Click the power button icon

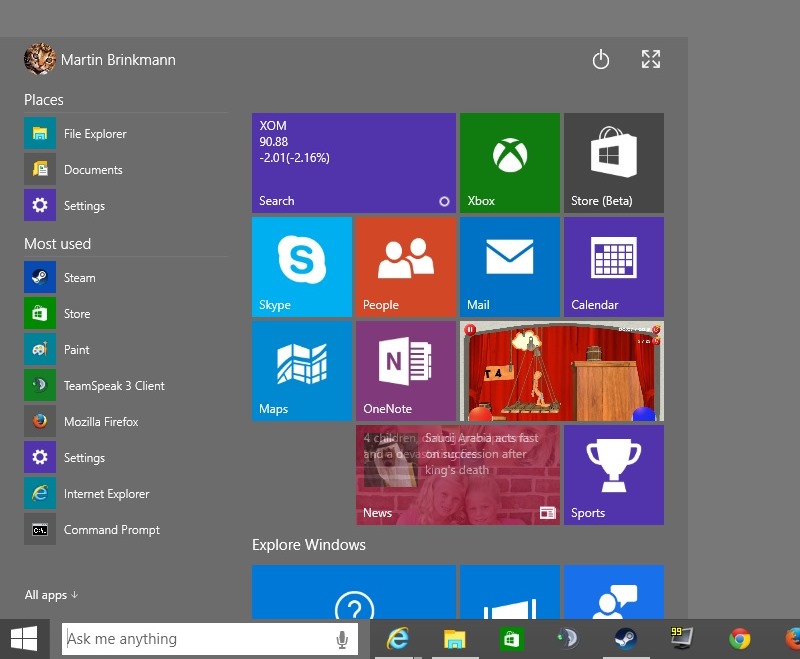[601, 59]
